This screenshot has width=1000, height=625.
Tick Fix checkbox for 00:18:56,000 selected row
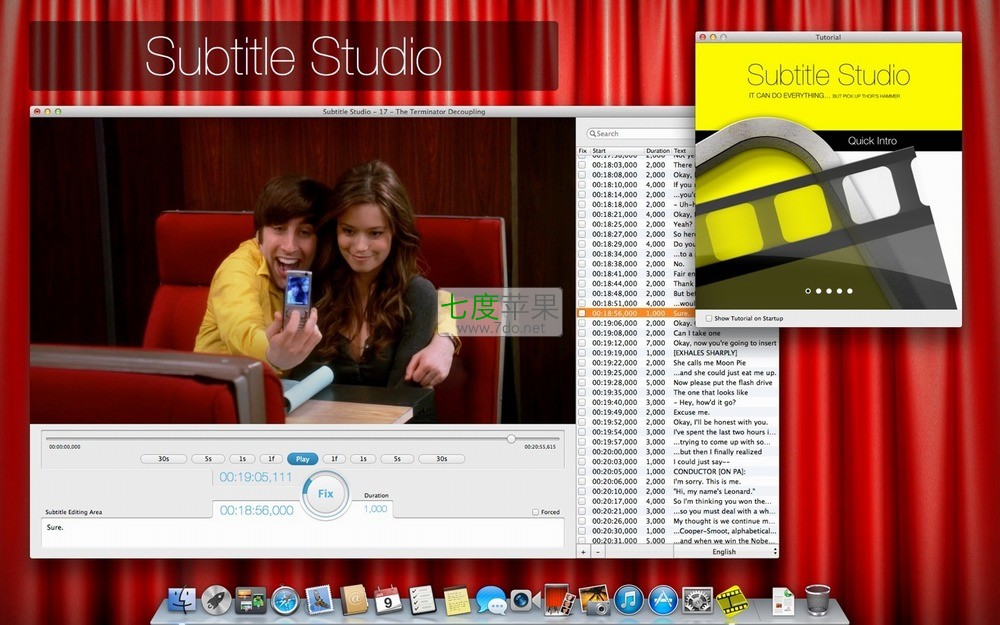pos(582,313)
